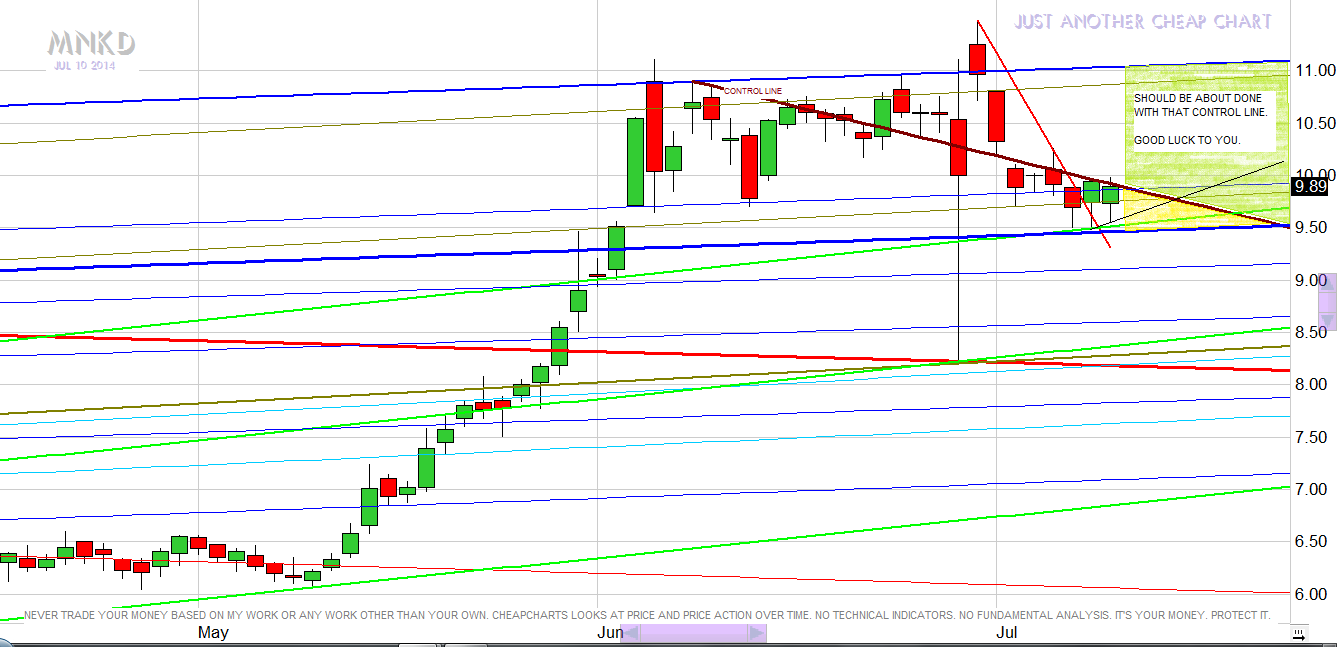Select the CONTROL LINE text annotation

point(753,91)
